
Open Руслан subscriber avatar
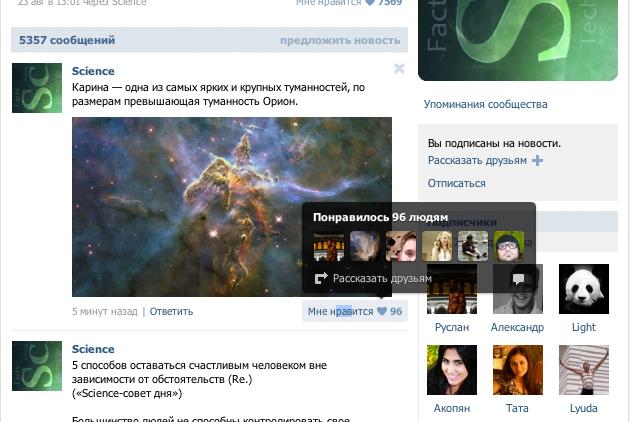(x=452, y=289)
